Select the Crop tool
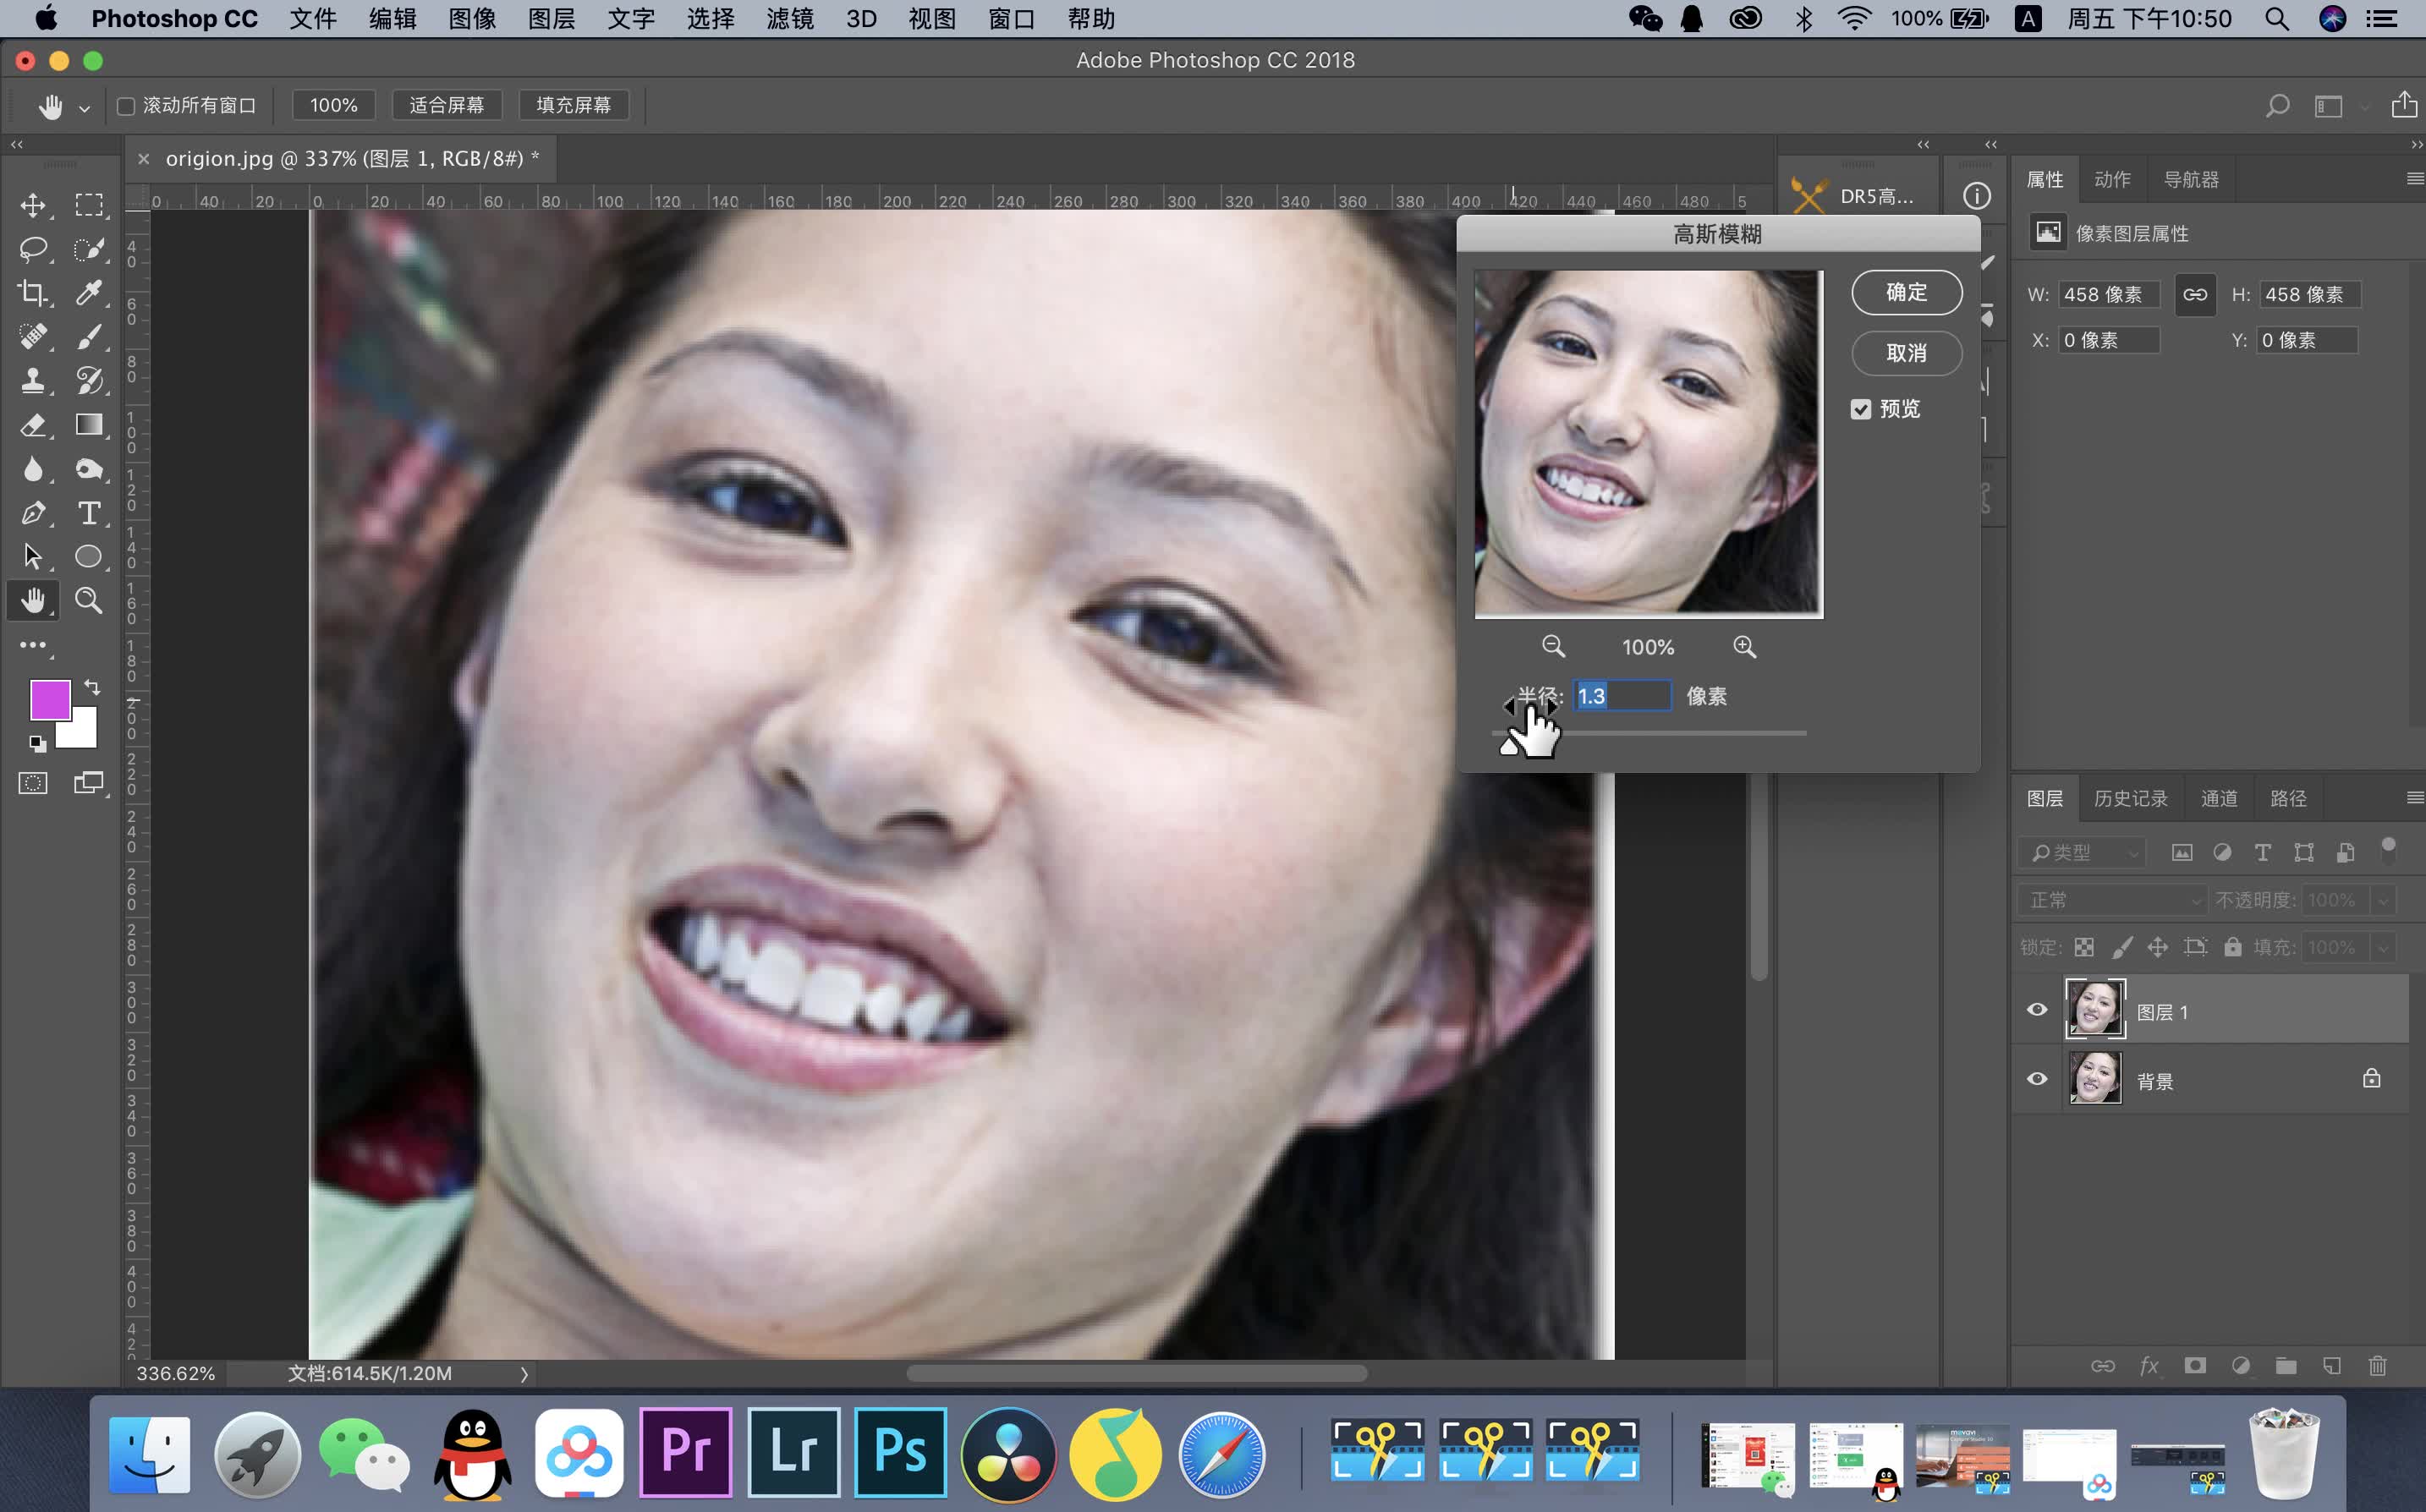The height and width of the screenshot is (1512, 2426). pyautogui.click(x=33, y=293)
